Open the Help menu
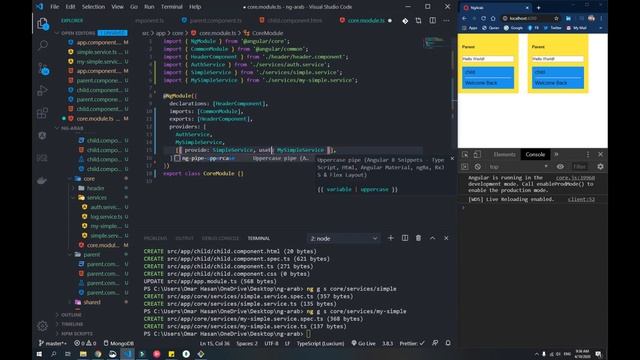640x360 pixels. coord(195,7)
